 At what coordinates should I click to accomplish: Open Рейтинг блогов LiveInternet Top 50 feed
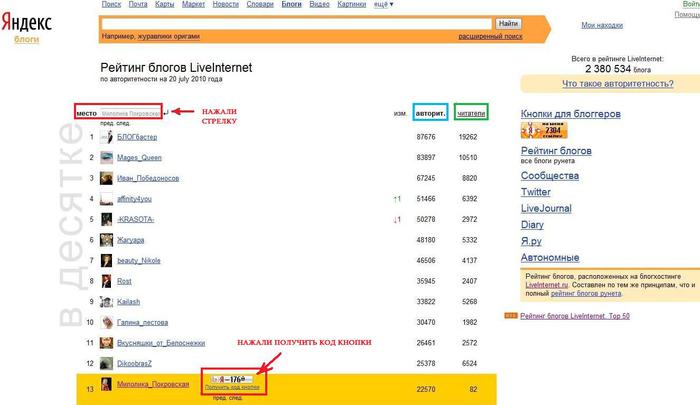[575, 316]
